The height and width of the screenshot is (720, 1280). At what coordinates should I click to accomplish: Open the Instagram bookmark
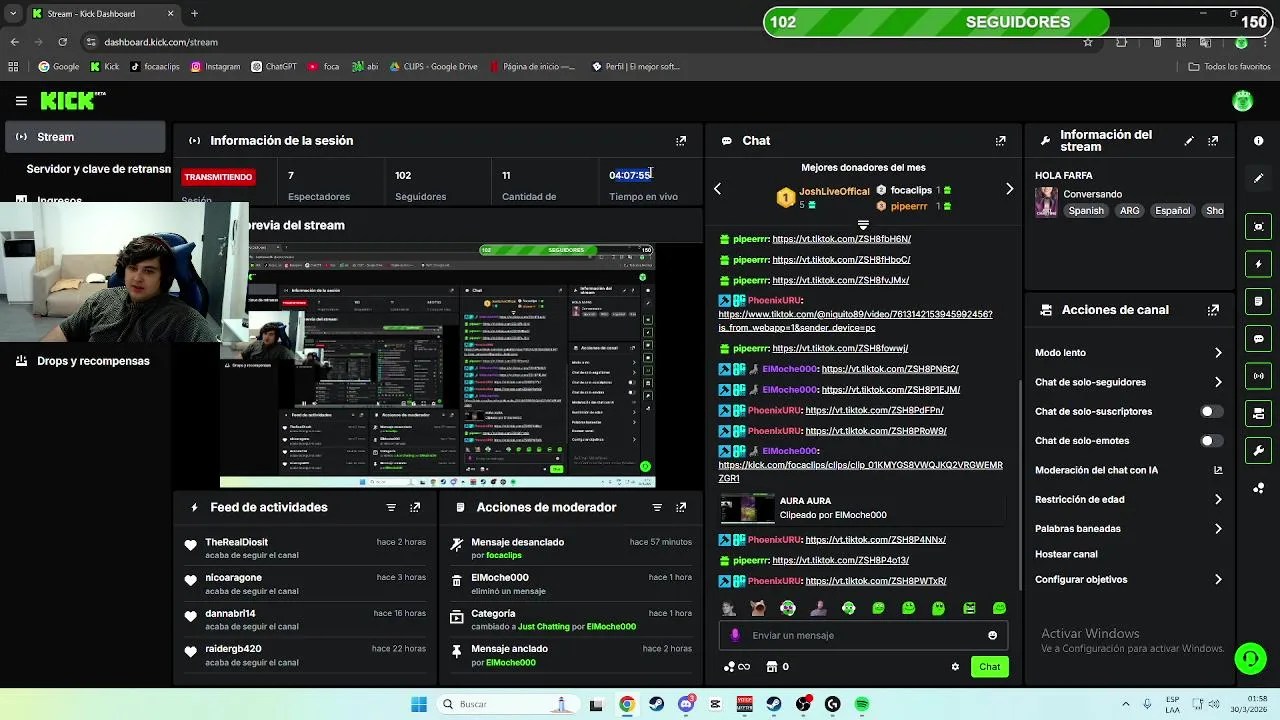point(215,67)
